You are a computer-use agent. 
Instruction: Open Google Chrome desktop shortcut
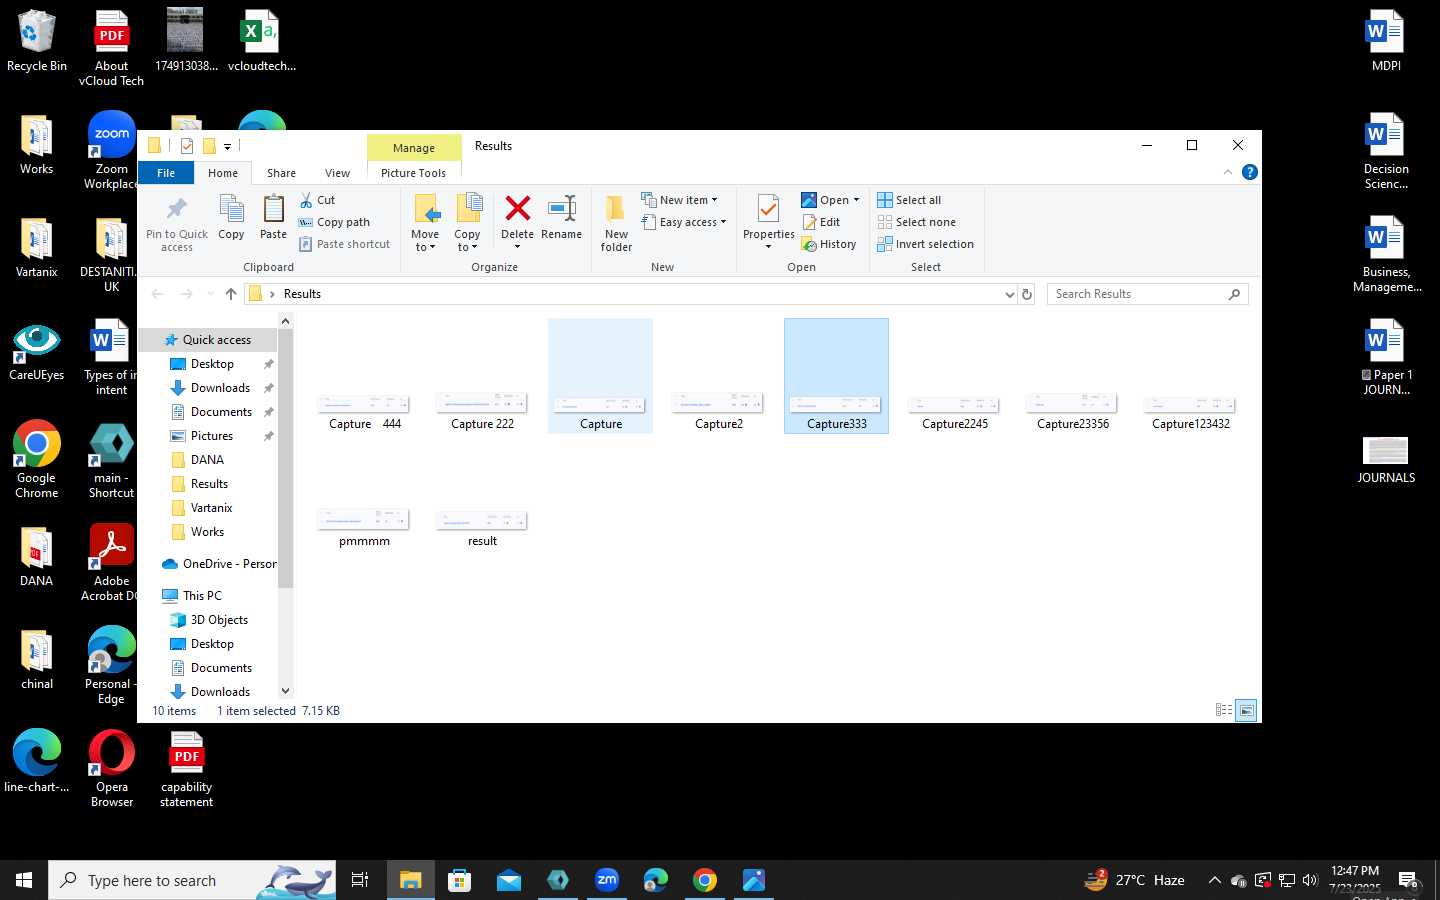tap(37, 459)
